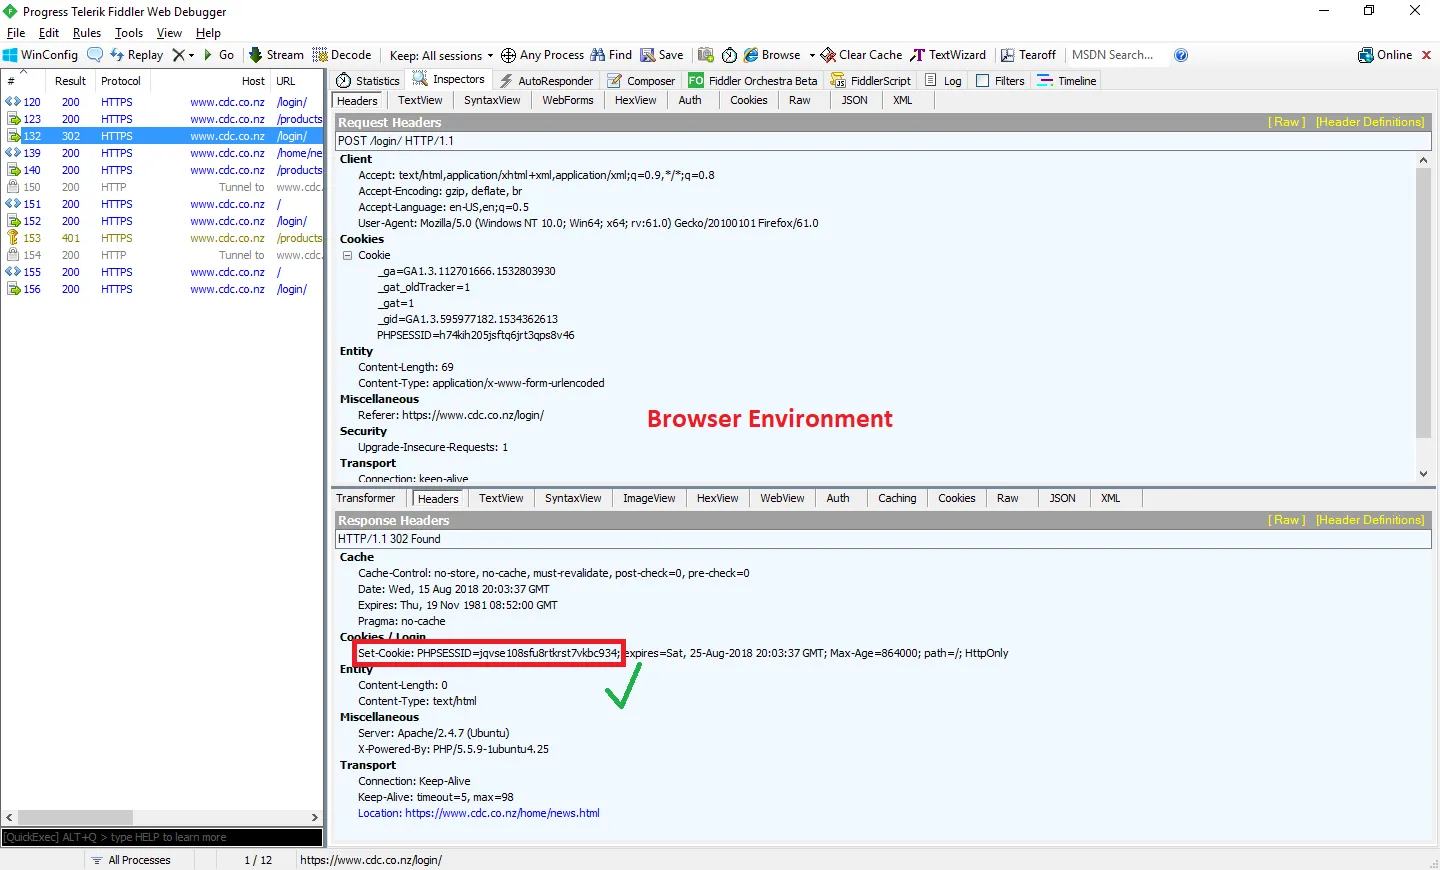The width and height of the screenshot is (1440, 870).
Task: Click Clear Cache in the toolbar
Action: point(862,55)
